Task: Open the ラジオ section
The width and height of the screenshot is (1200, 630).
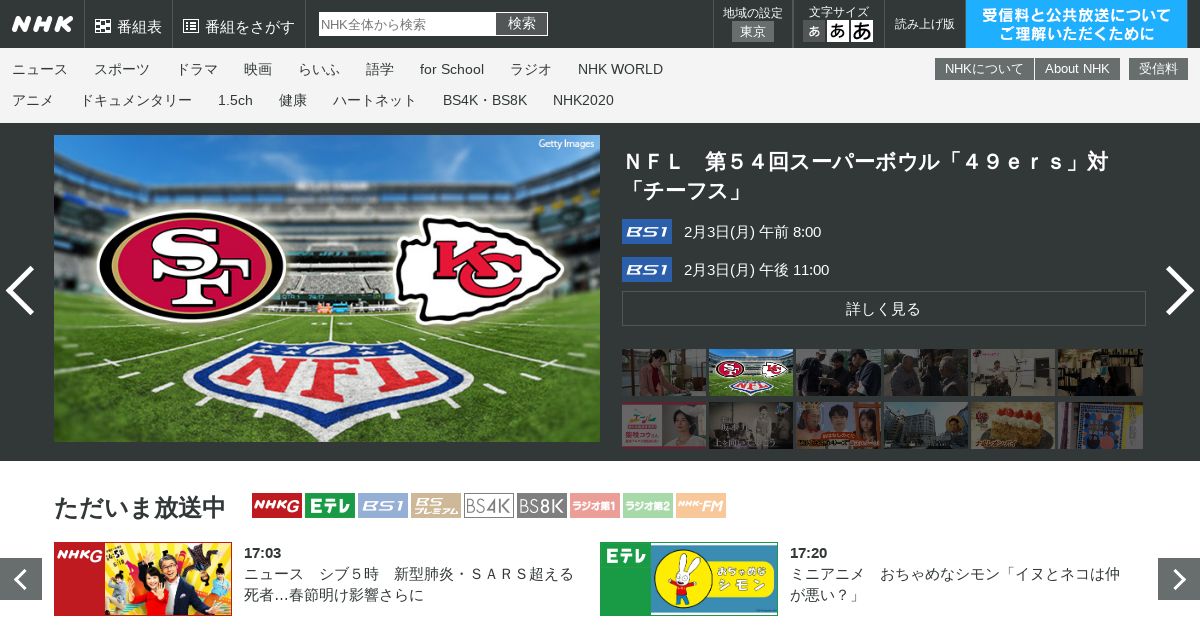Action: click(531, 69)
